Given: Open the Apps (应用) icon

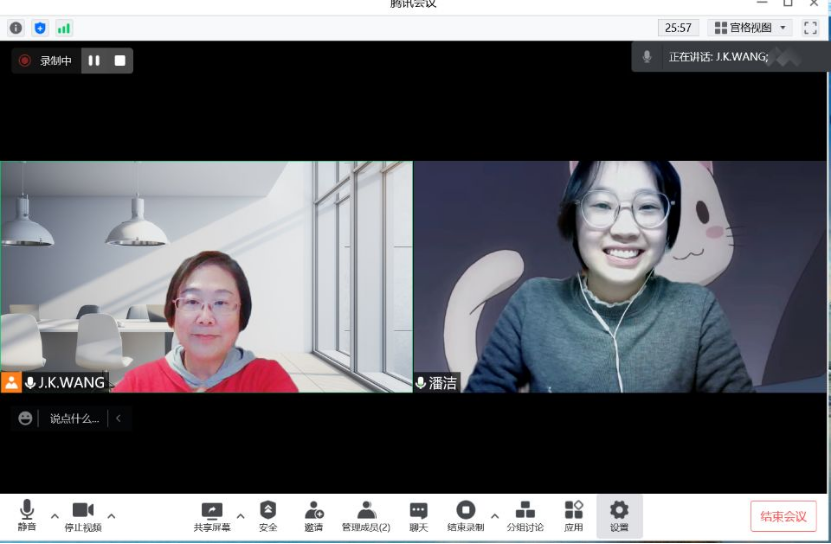Looking at the screenshot, I should 573,516.
